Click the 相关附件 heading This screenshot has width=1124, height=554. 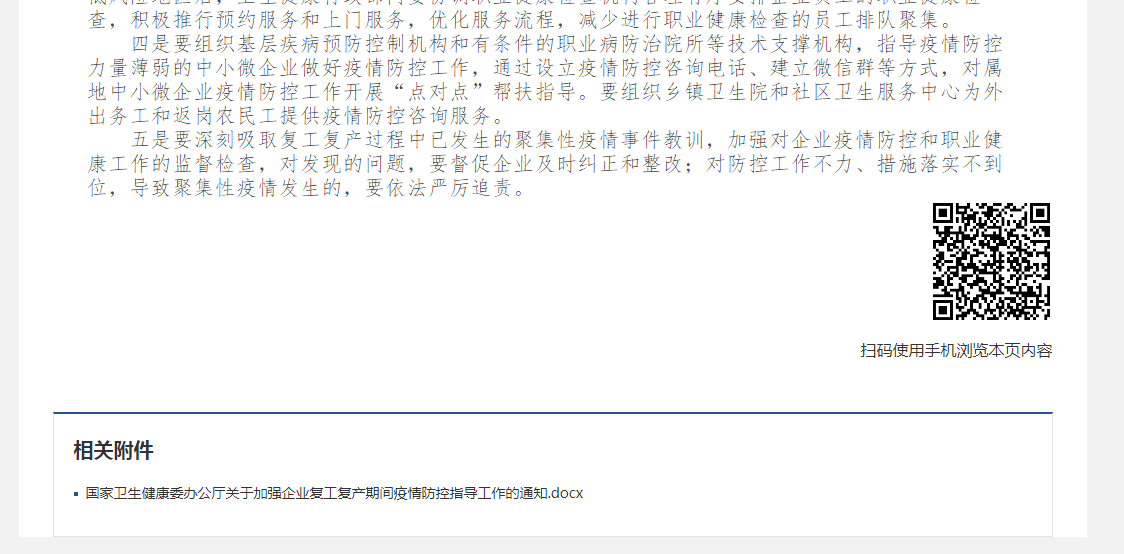(x=113, y=451)
